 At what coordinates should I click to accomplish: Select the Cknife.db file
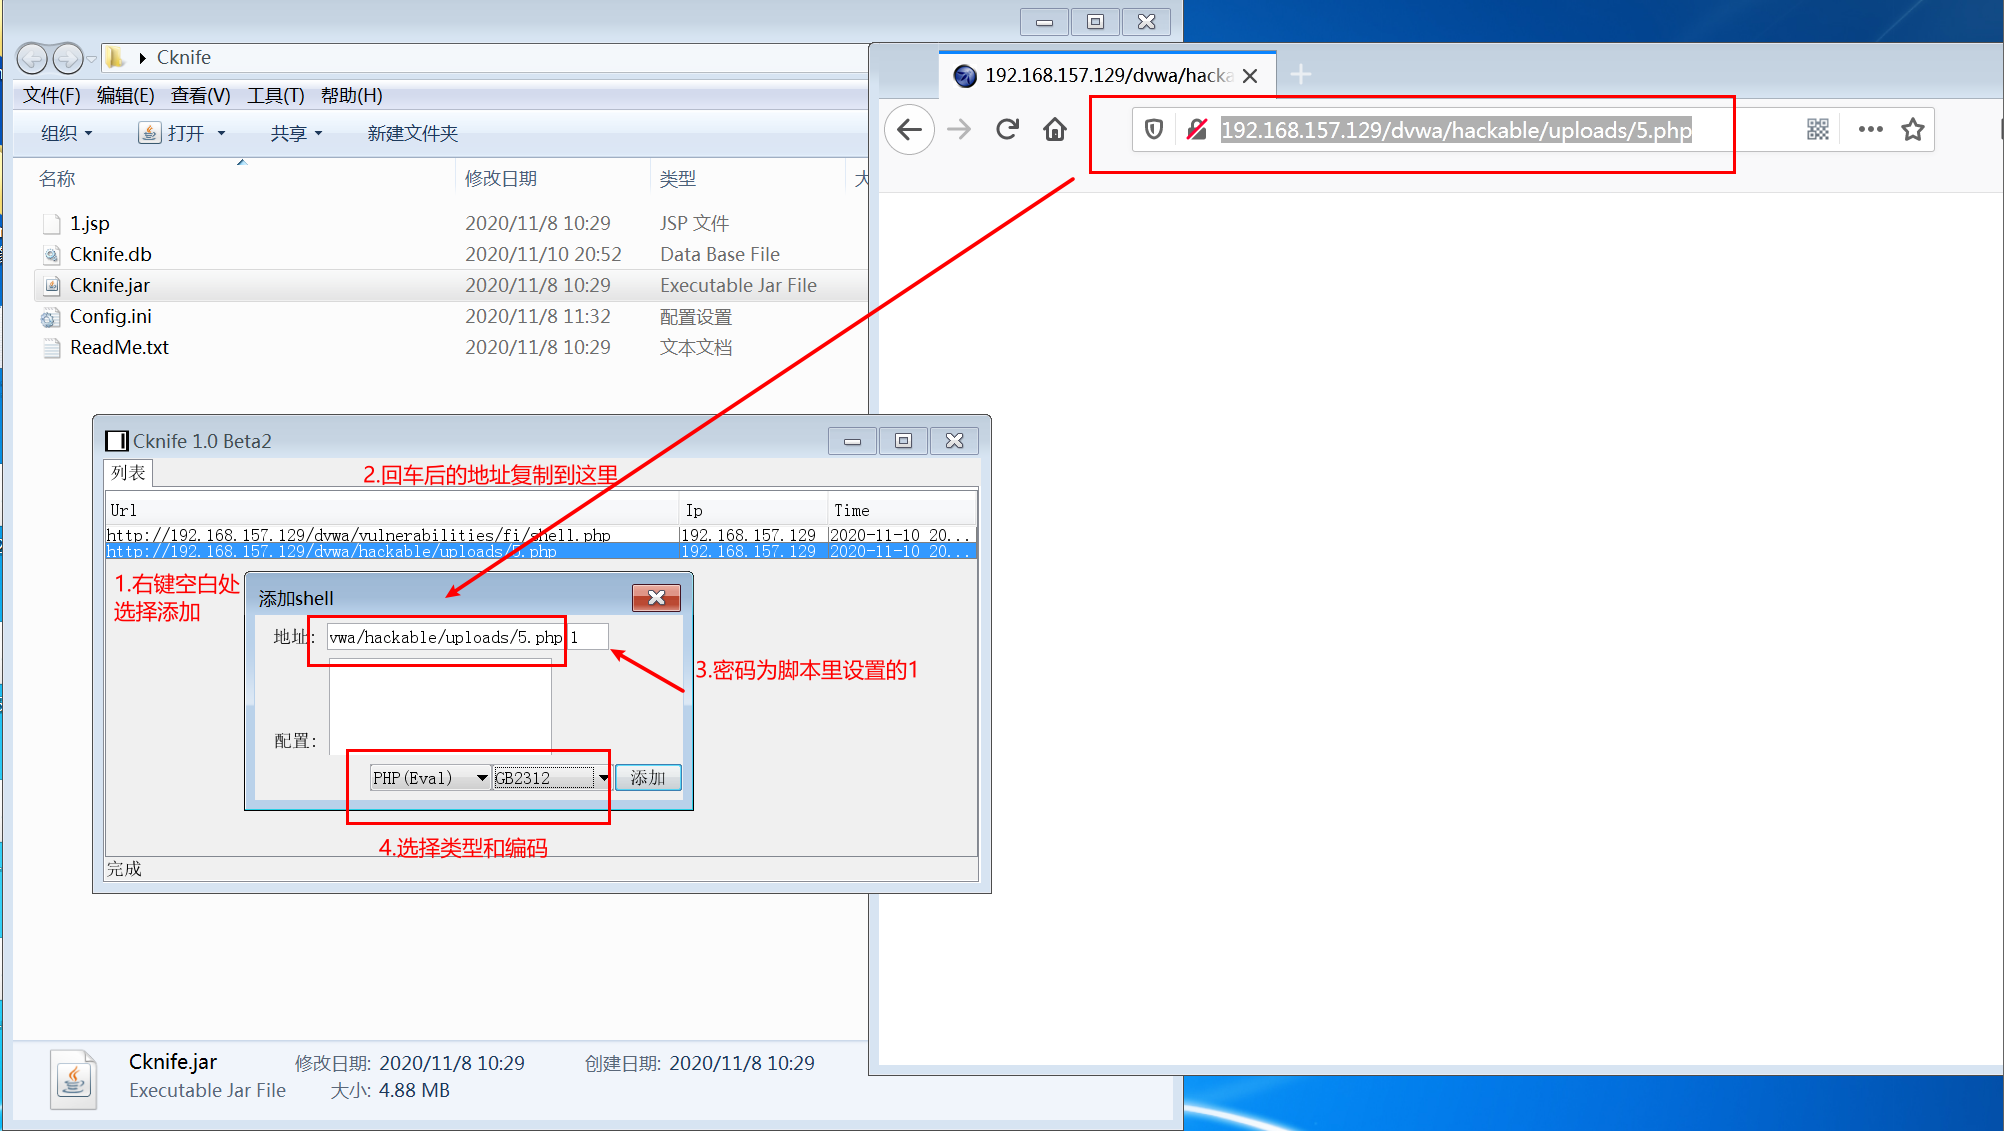(x=110, y=254)
